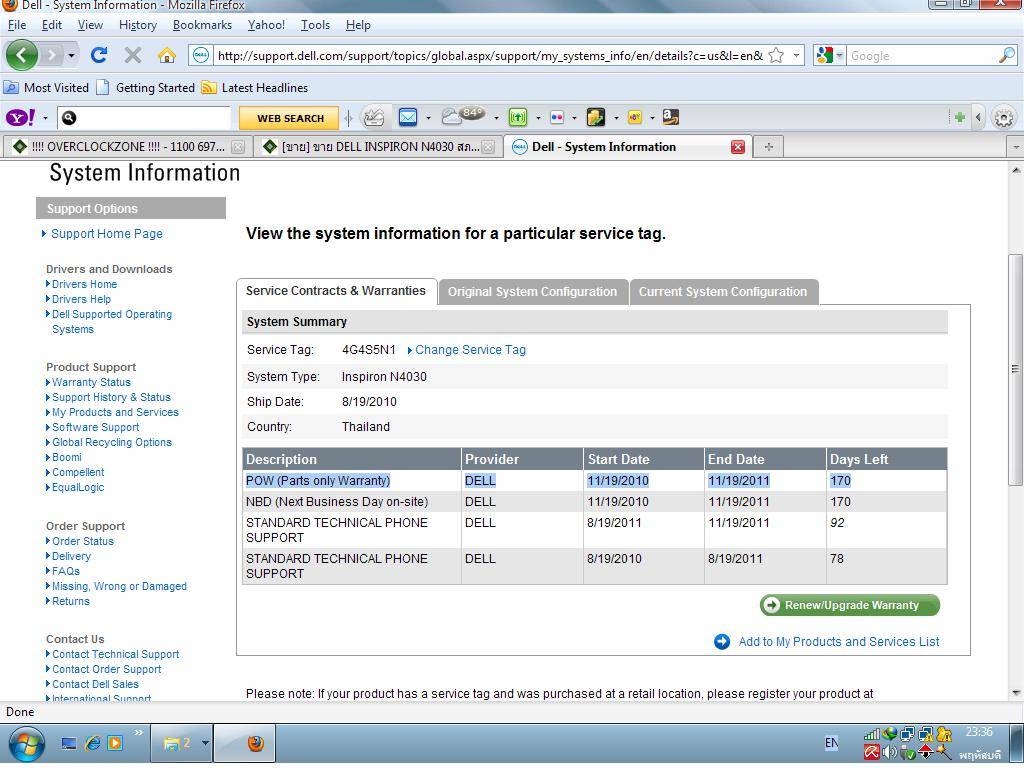
Task: Open the Flickr icon in Yahoo toolbar
Action: tap(557, 117)
